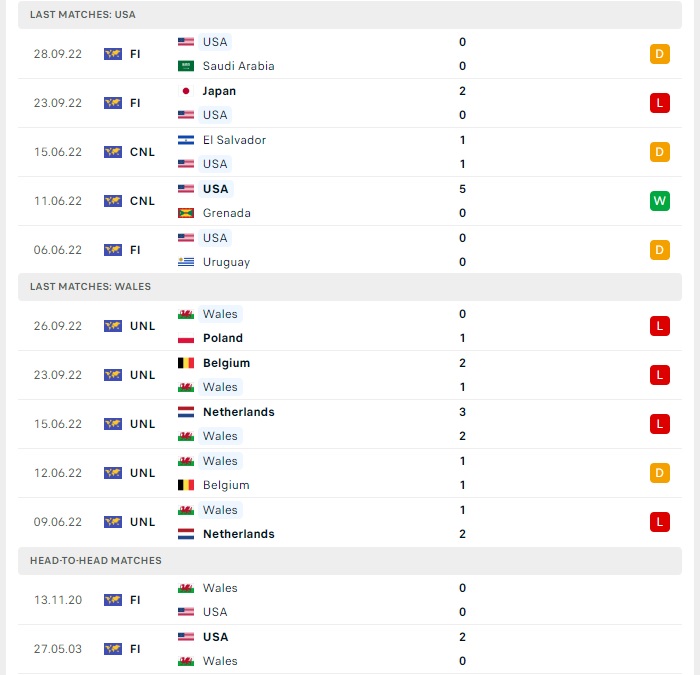Image resolution: width=700 pixels, height=675 pixels.
Task: Select the Head-to-Head Matches header
Action: tap(350, 561)
